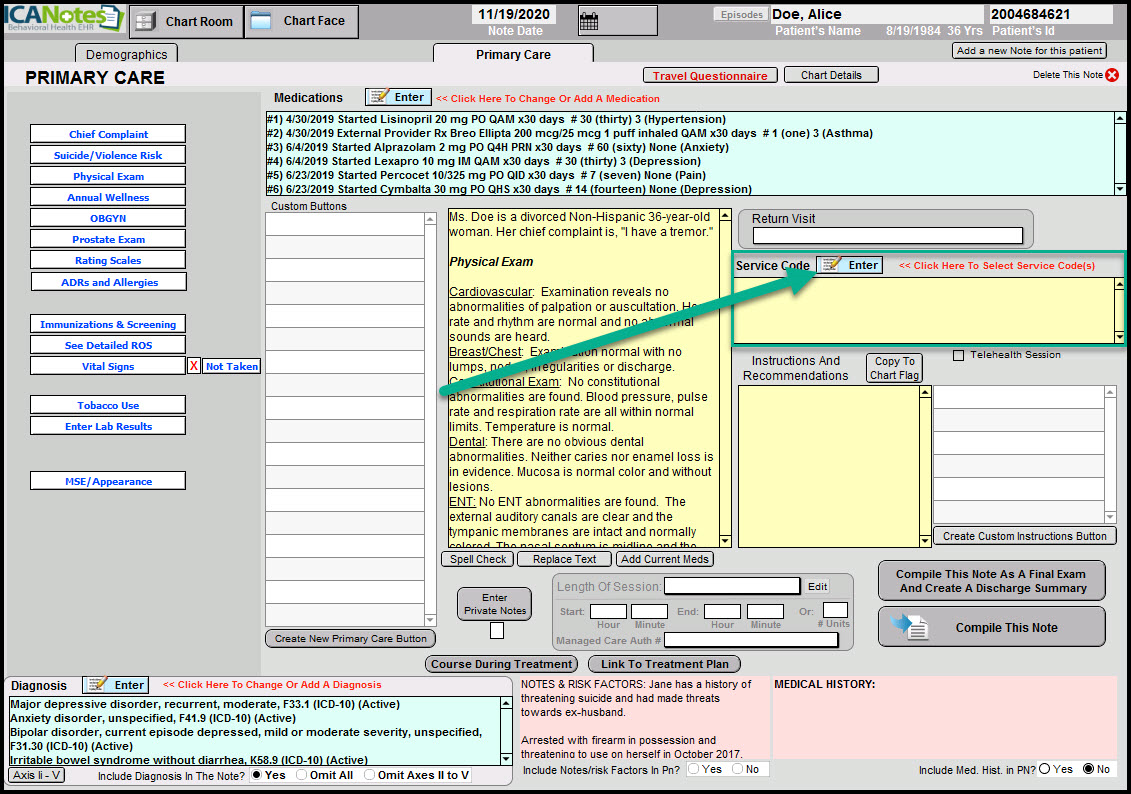Open Chart Face from the top bar
1131x794 pixels.
[301, 21]
